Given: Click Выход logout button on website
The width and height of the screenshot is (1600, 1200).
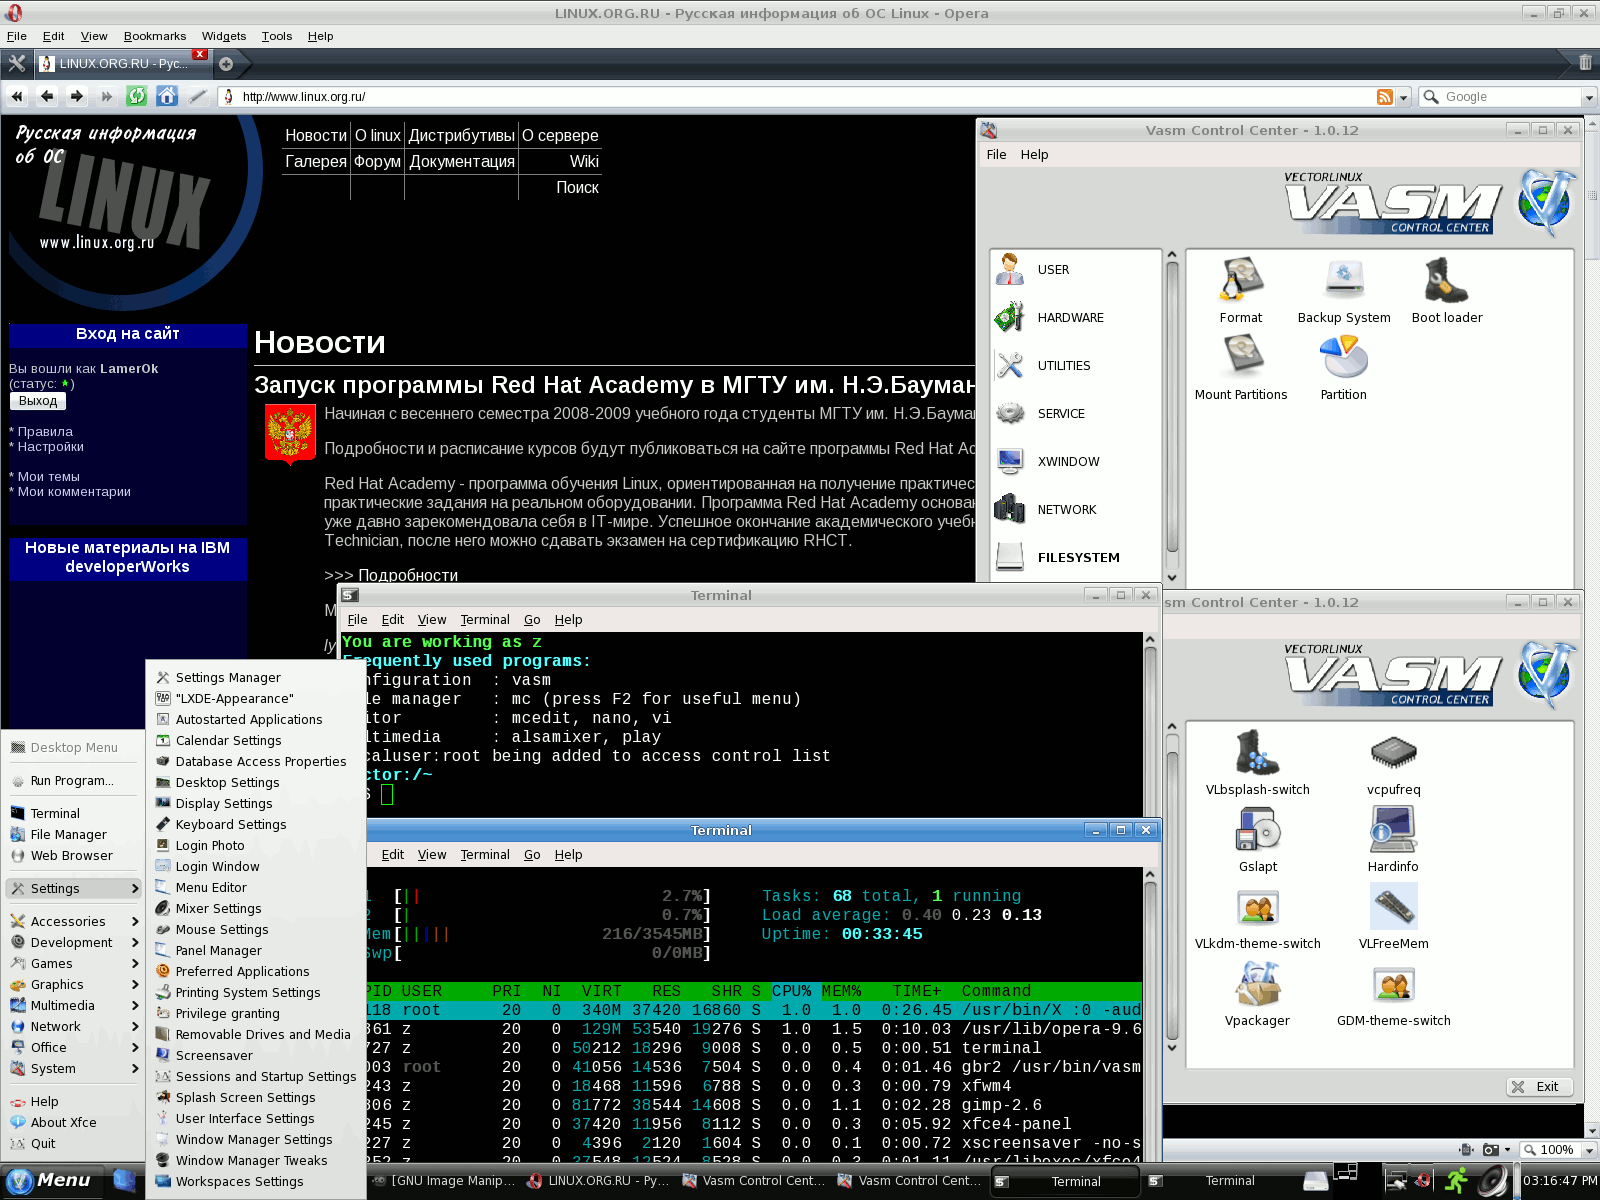Looking at the screenshot, I should point(38,401).
